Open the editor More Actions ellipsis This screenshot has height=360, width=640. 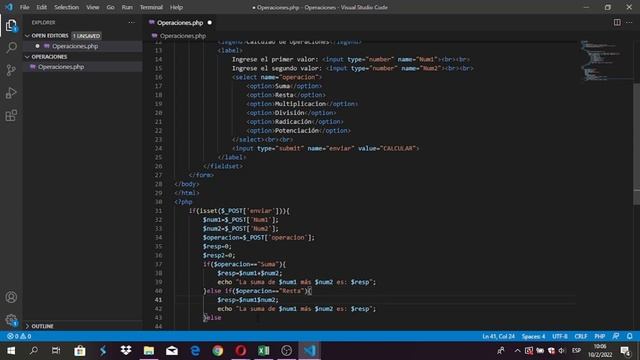tap(629, 22)
